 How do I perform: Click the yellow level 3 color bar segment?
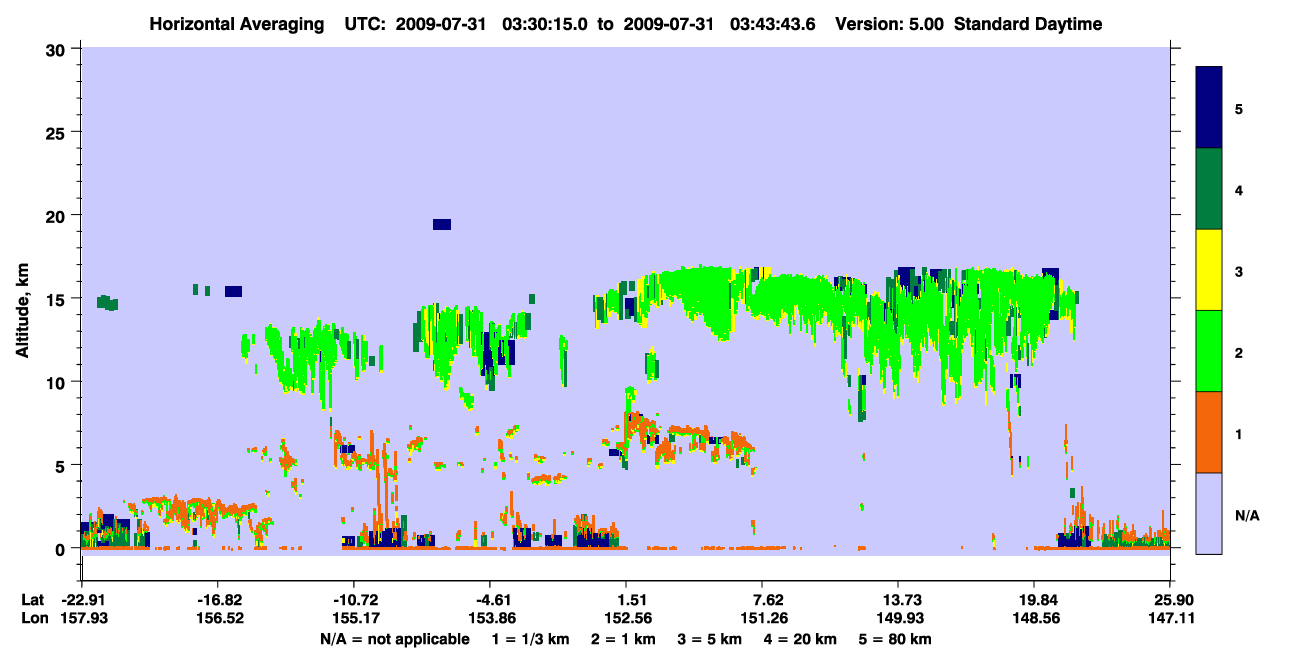point(1209,270)
